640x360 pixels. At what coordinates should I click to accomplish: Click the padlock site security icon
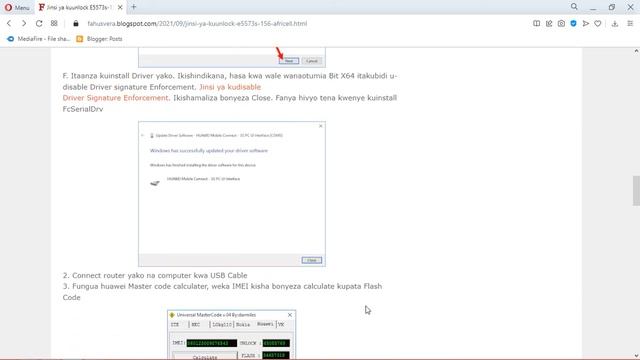pyautogui.click(x=76, y=23)
